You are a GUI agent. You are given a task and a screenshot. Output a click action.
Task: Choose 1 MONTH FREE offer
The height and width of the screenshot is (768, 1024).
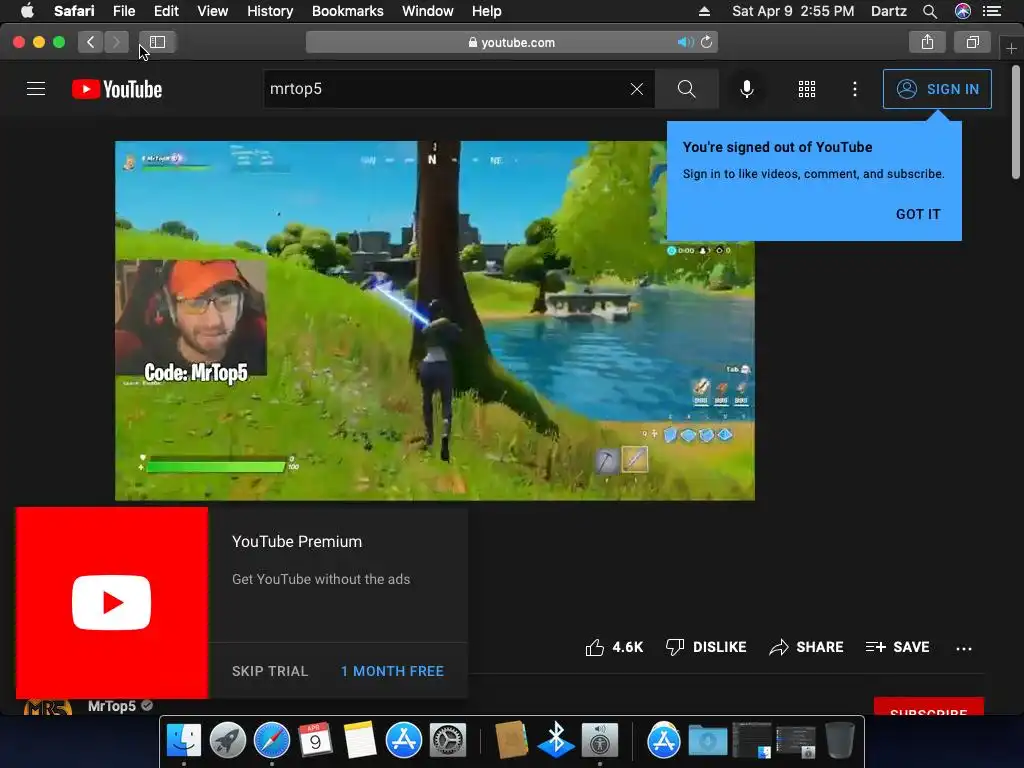click(x=392, y=671)
